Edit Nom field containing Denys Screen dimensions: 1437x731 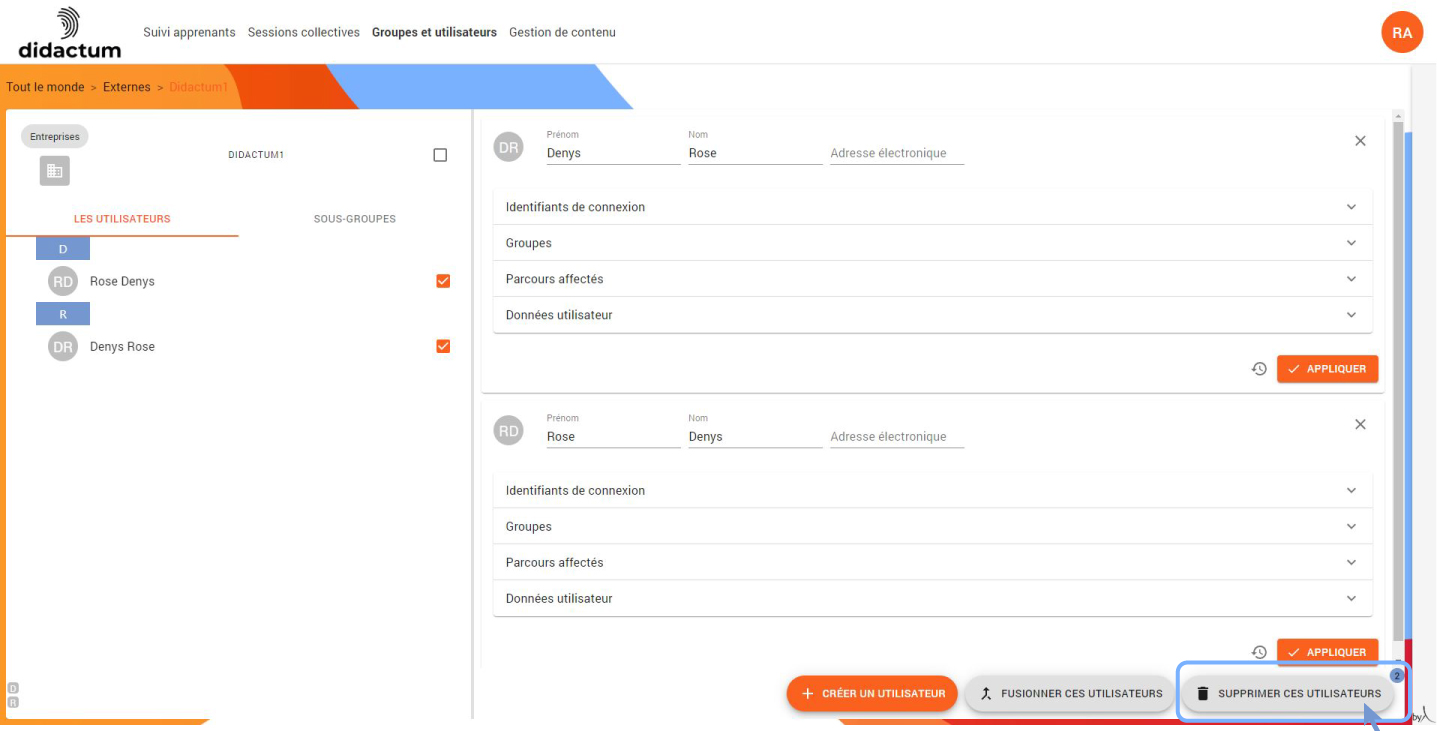click(755, 437)
